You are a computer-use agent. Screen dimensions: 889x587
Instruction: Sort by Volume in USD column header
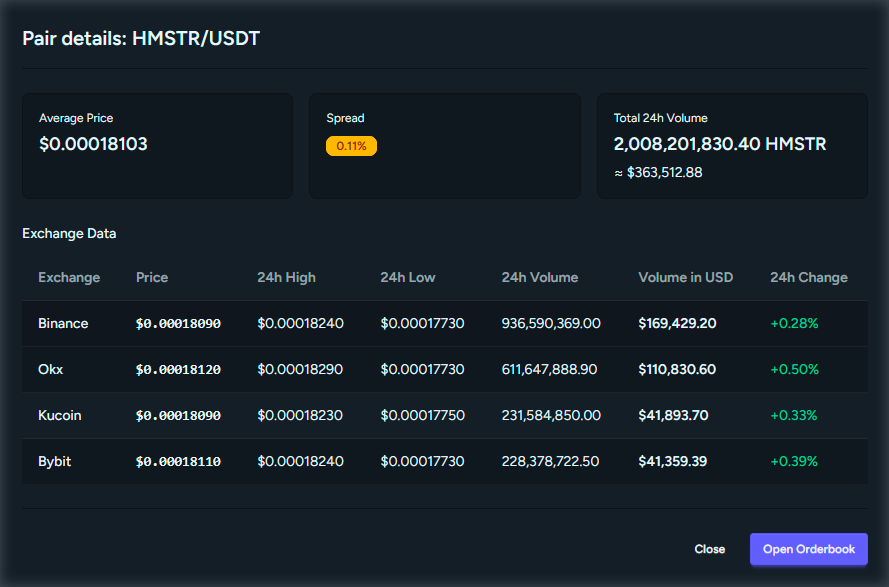click(686, 277)
